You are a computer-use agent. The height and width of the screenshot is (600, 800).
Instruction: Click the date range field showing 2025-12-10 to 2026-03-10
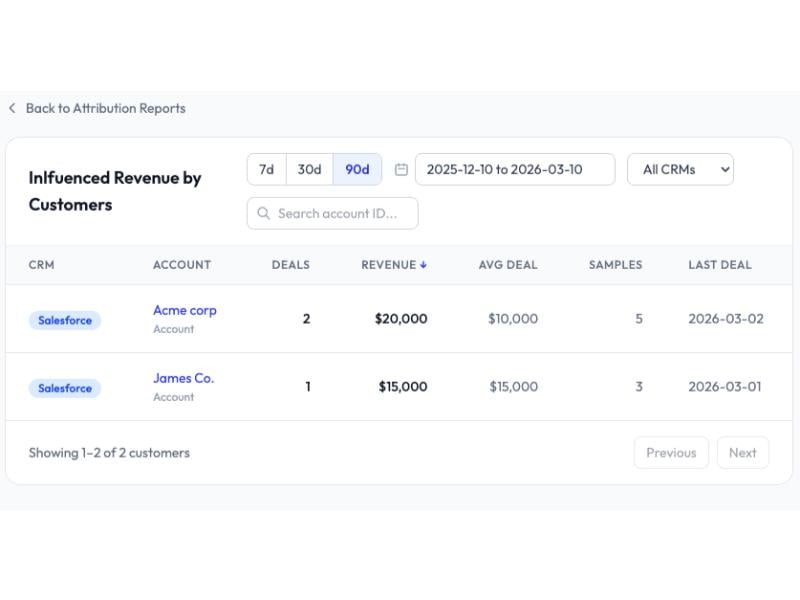(x=515, y=169)
